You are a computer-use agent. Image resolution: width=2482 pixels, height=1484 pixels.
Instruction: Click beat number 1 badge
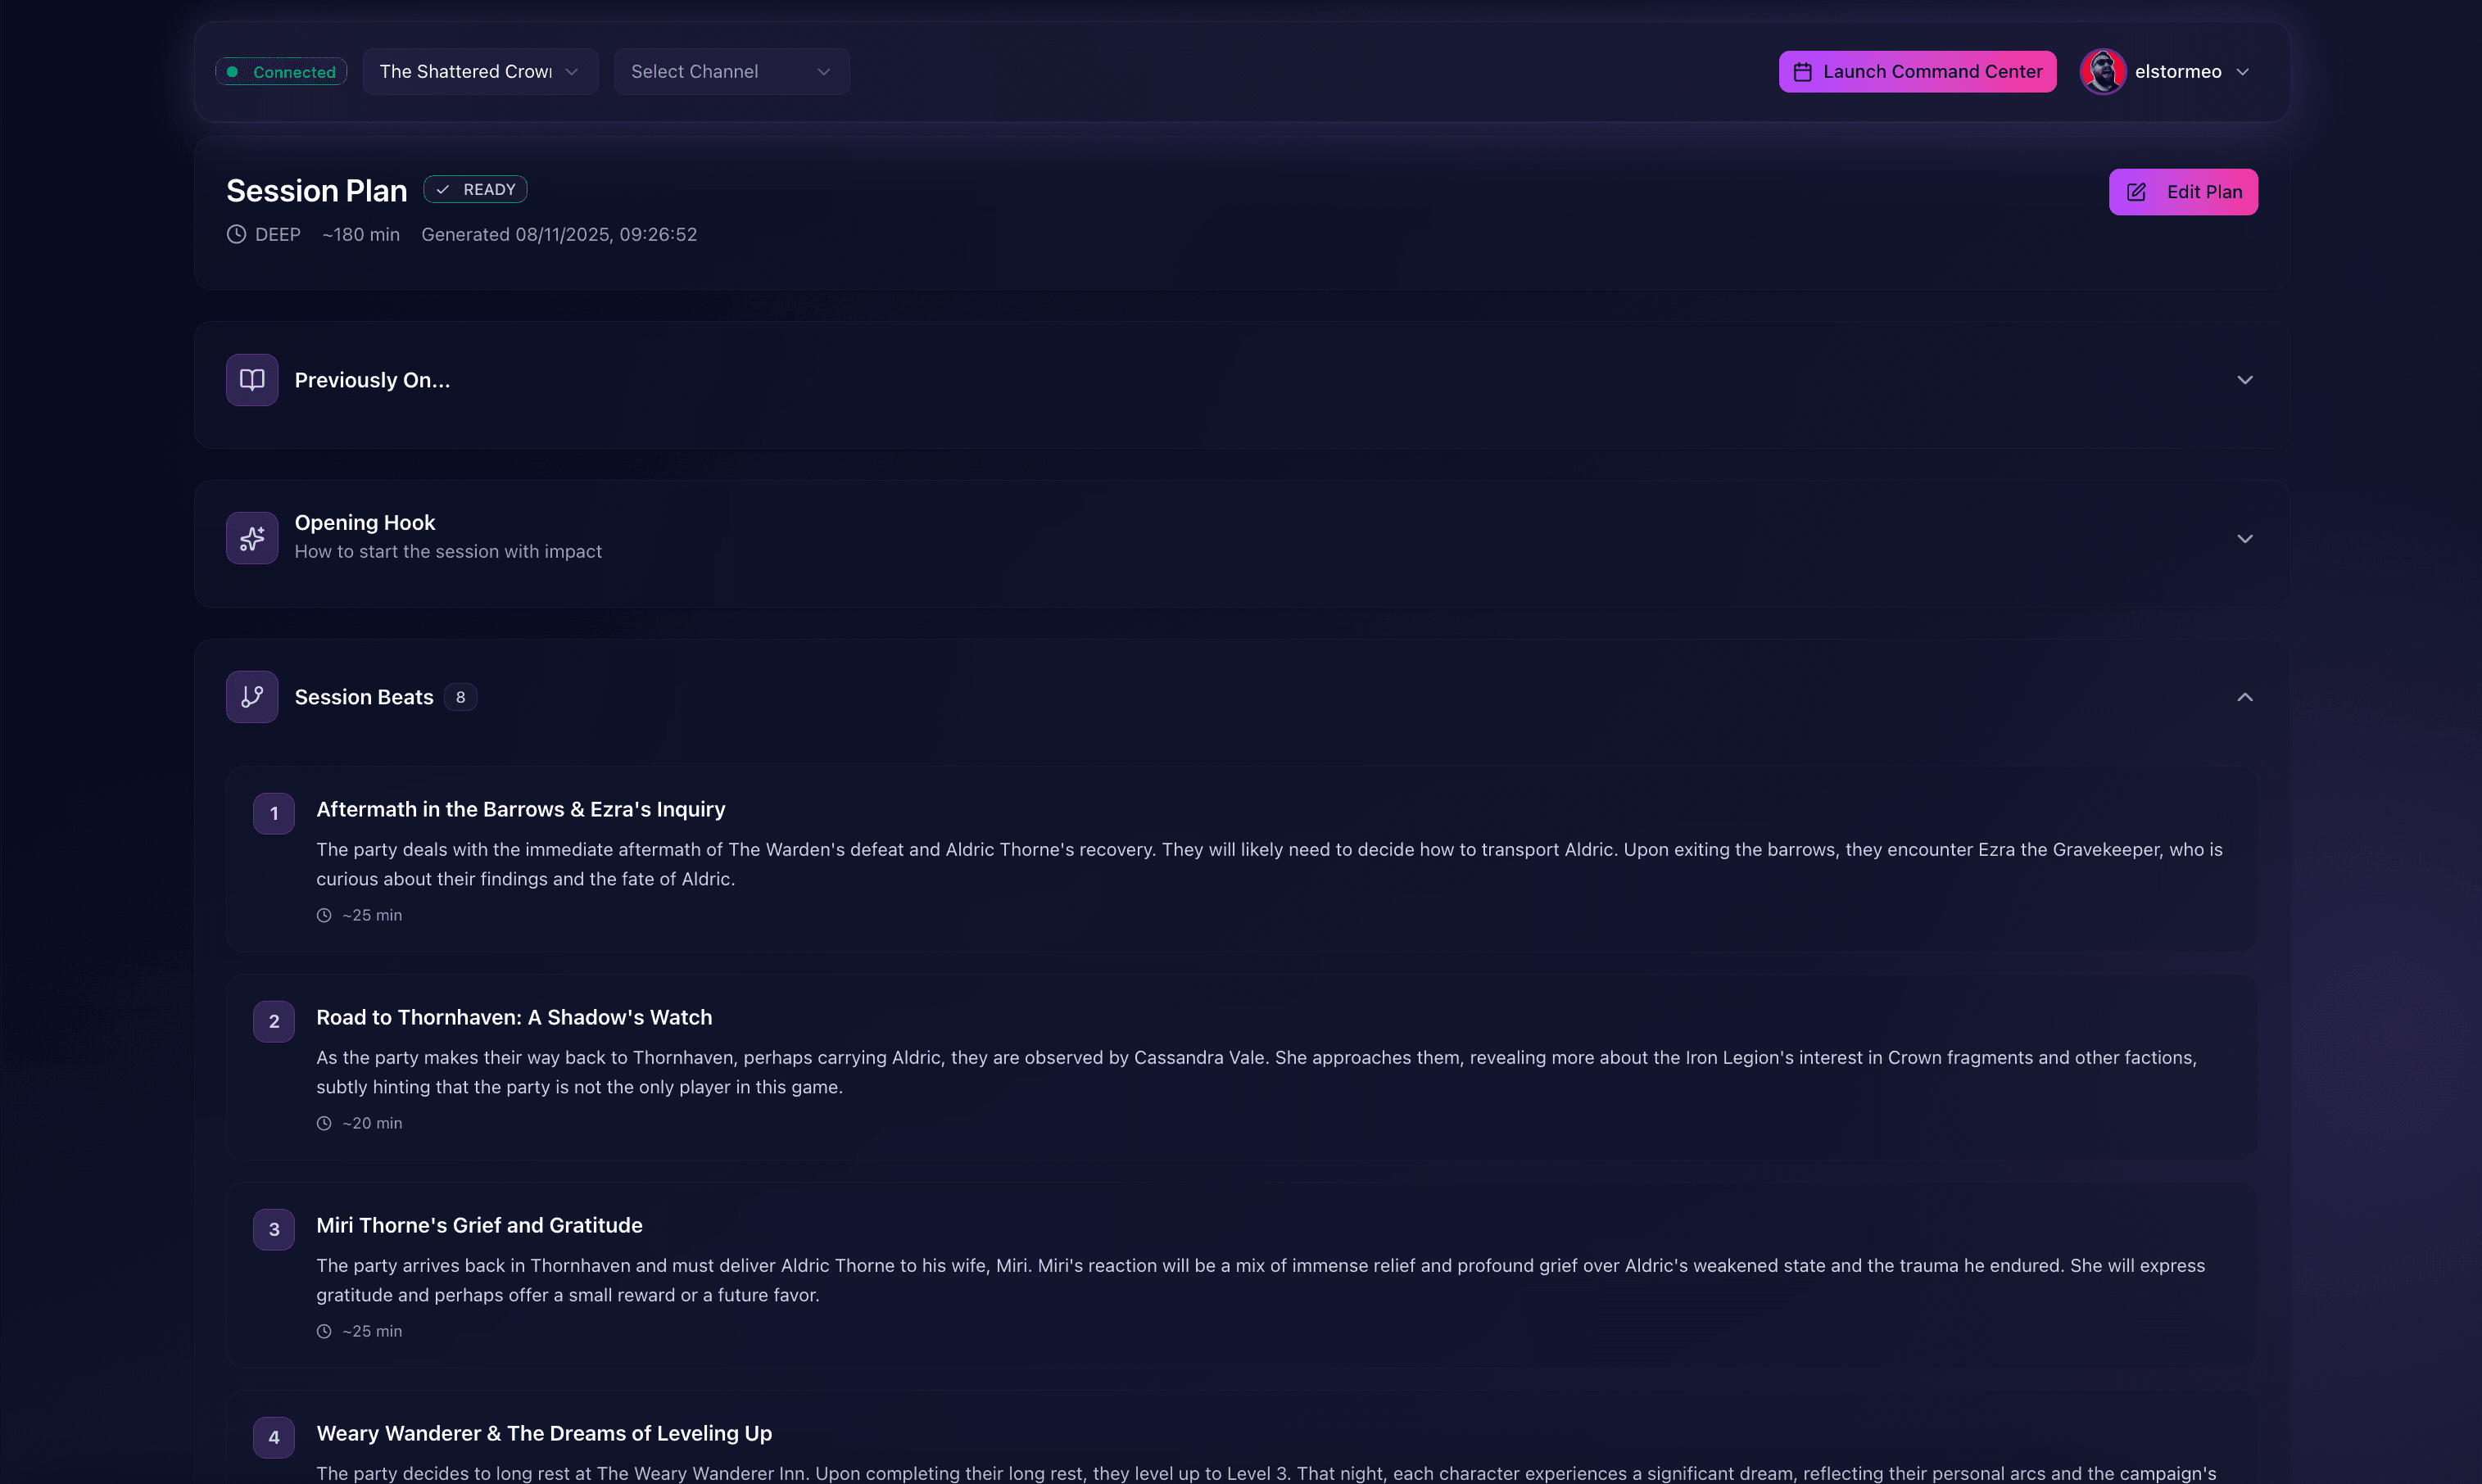[x=274, y=813]
